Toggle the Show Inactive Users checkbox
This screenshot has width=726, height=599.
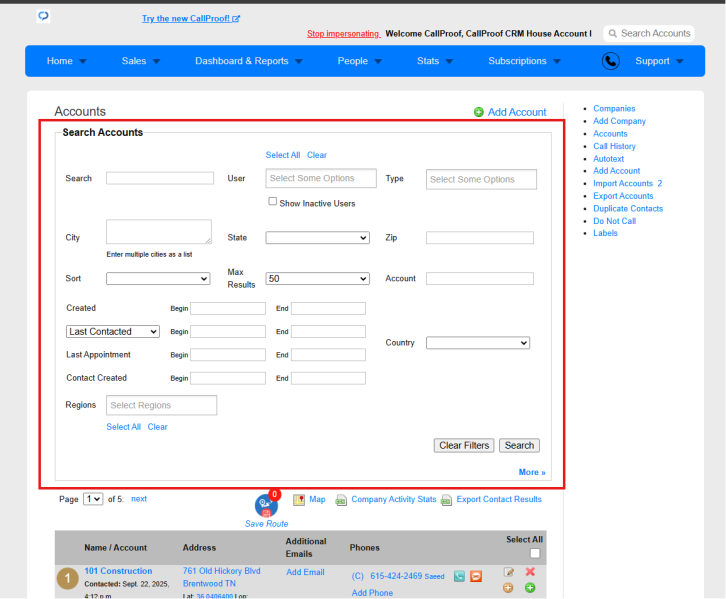click(x=273, y=201)
